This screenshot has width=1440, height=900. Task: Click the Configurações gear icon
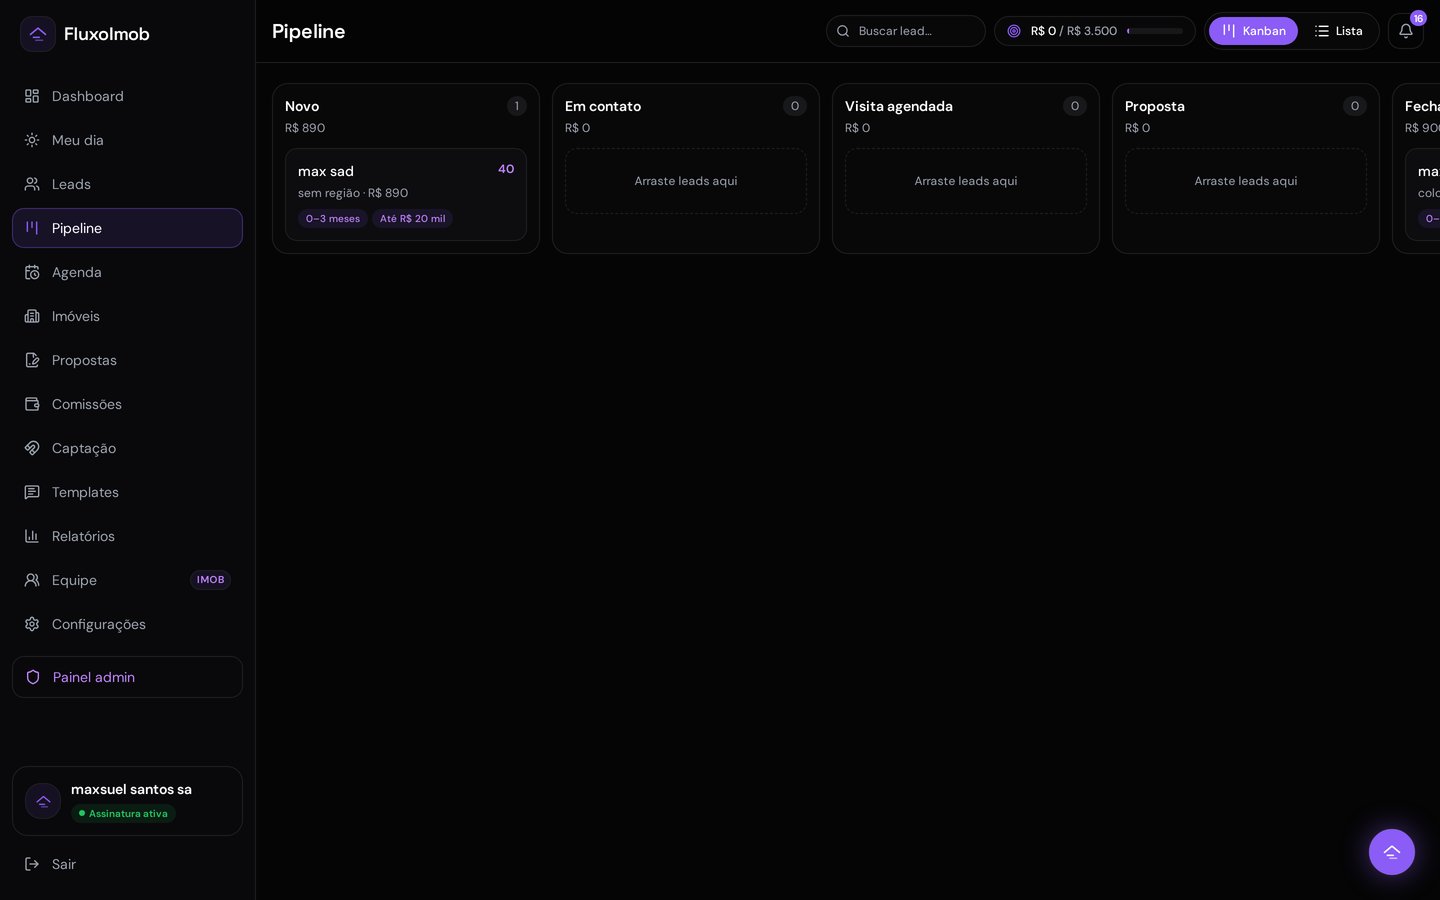tap(32, 624)
